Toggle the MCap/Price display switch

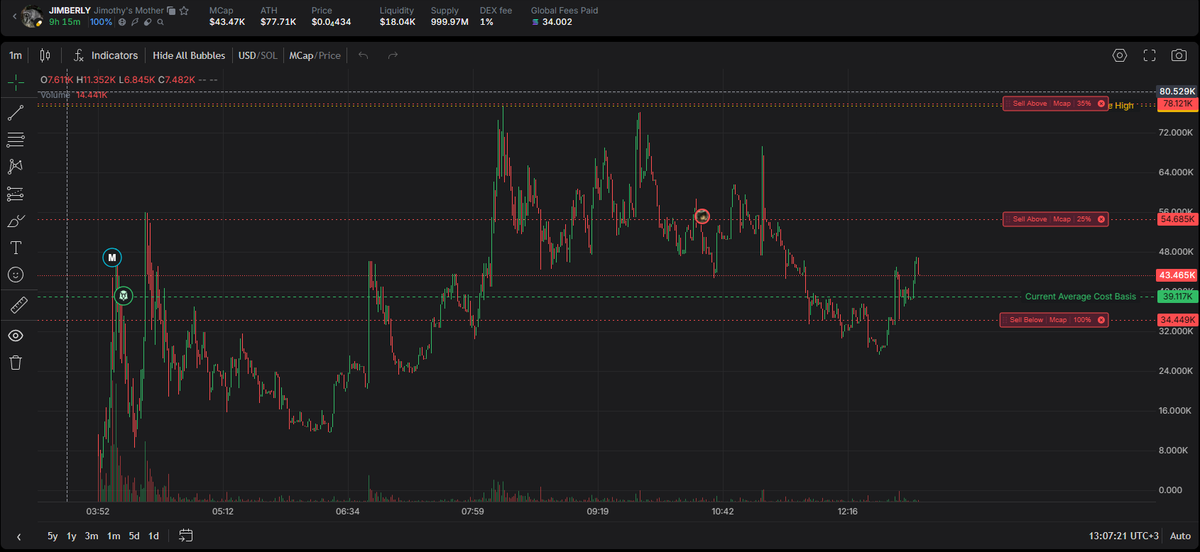tap(315, 56)
